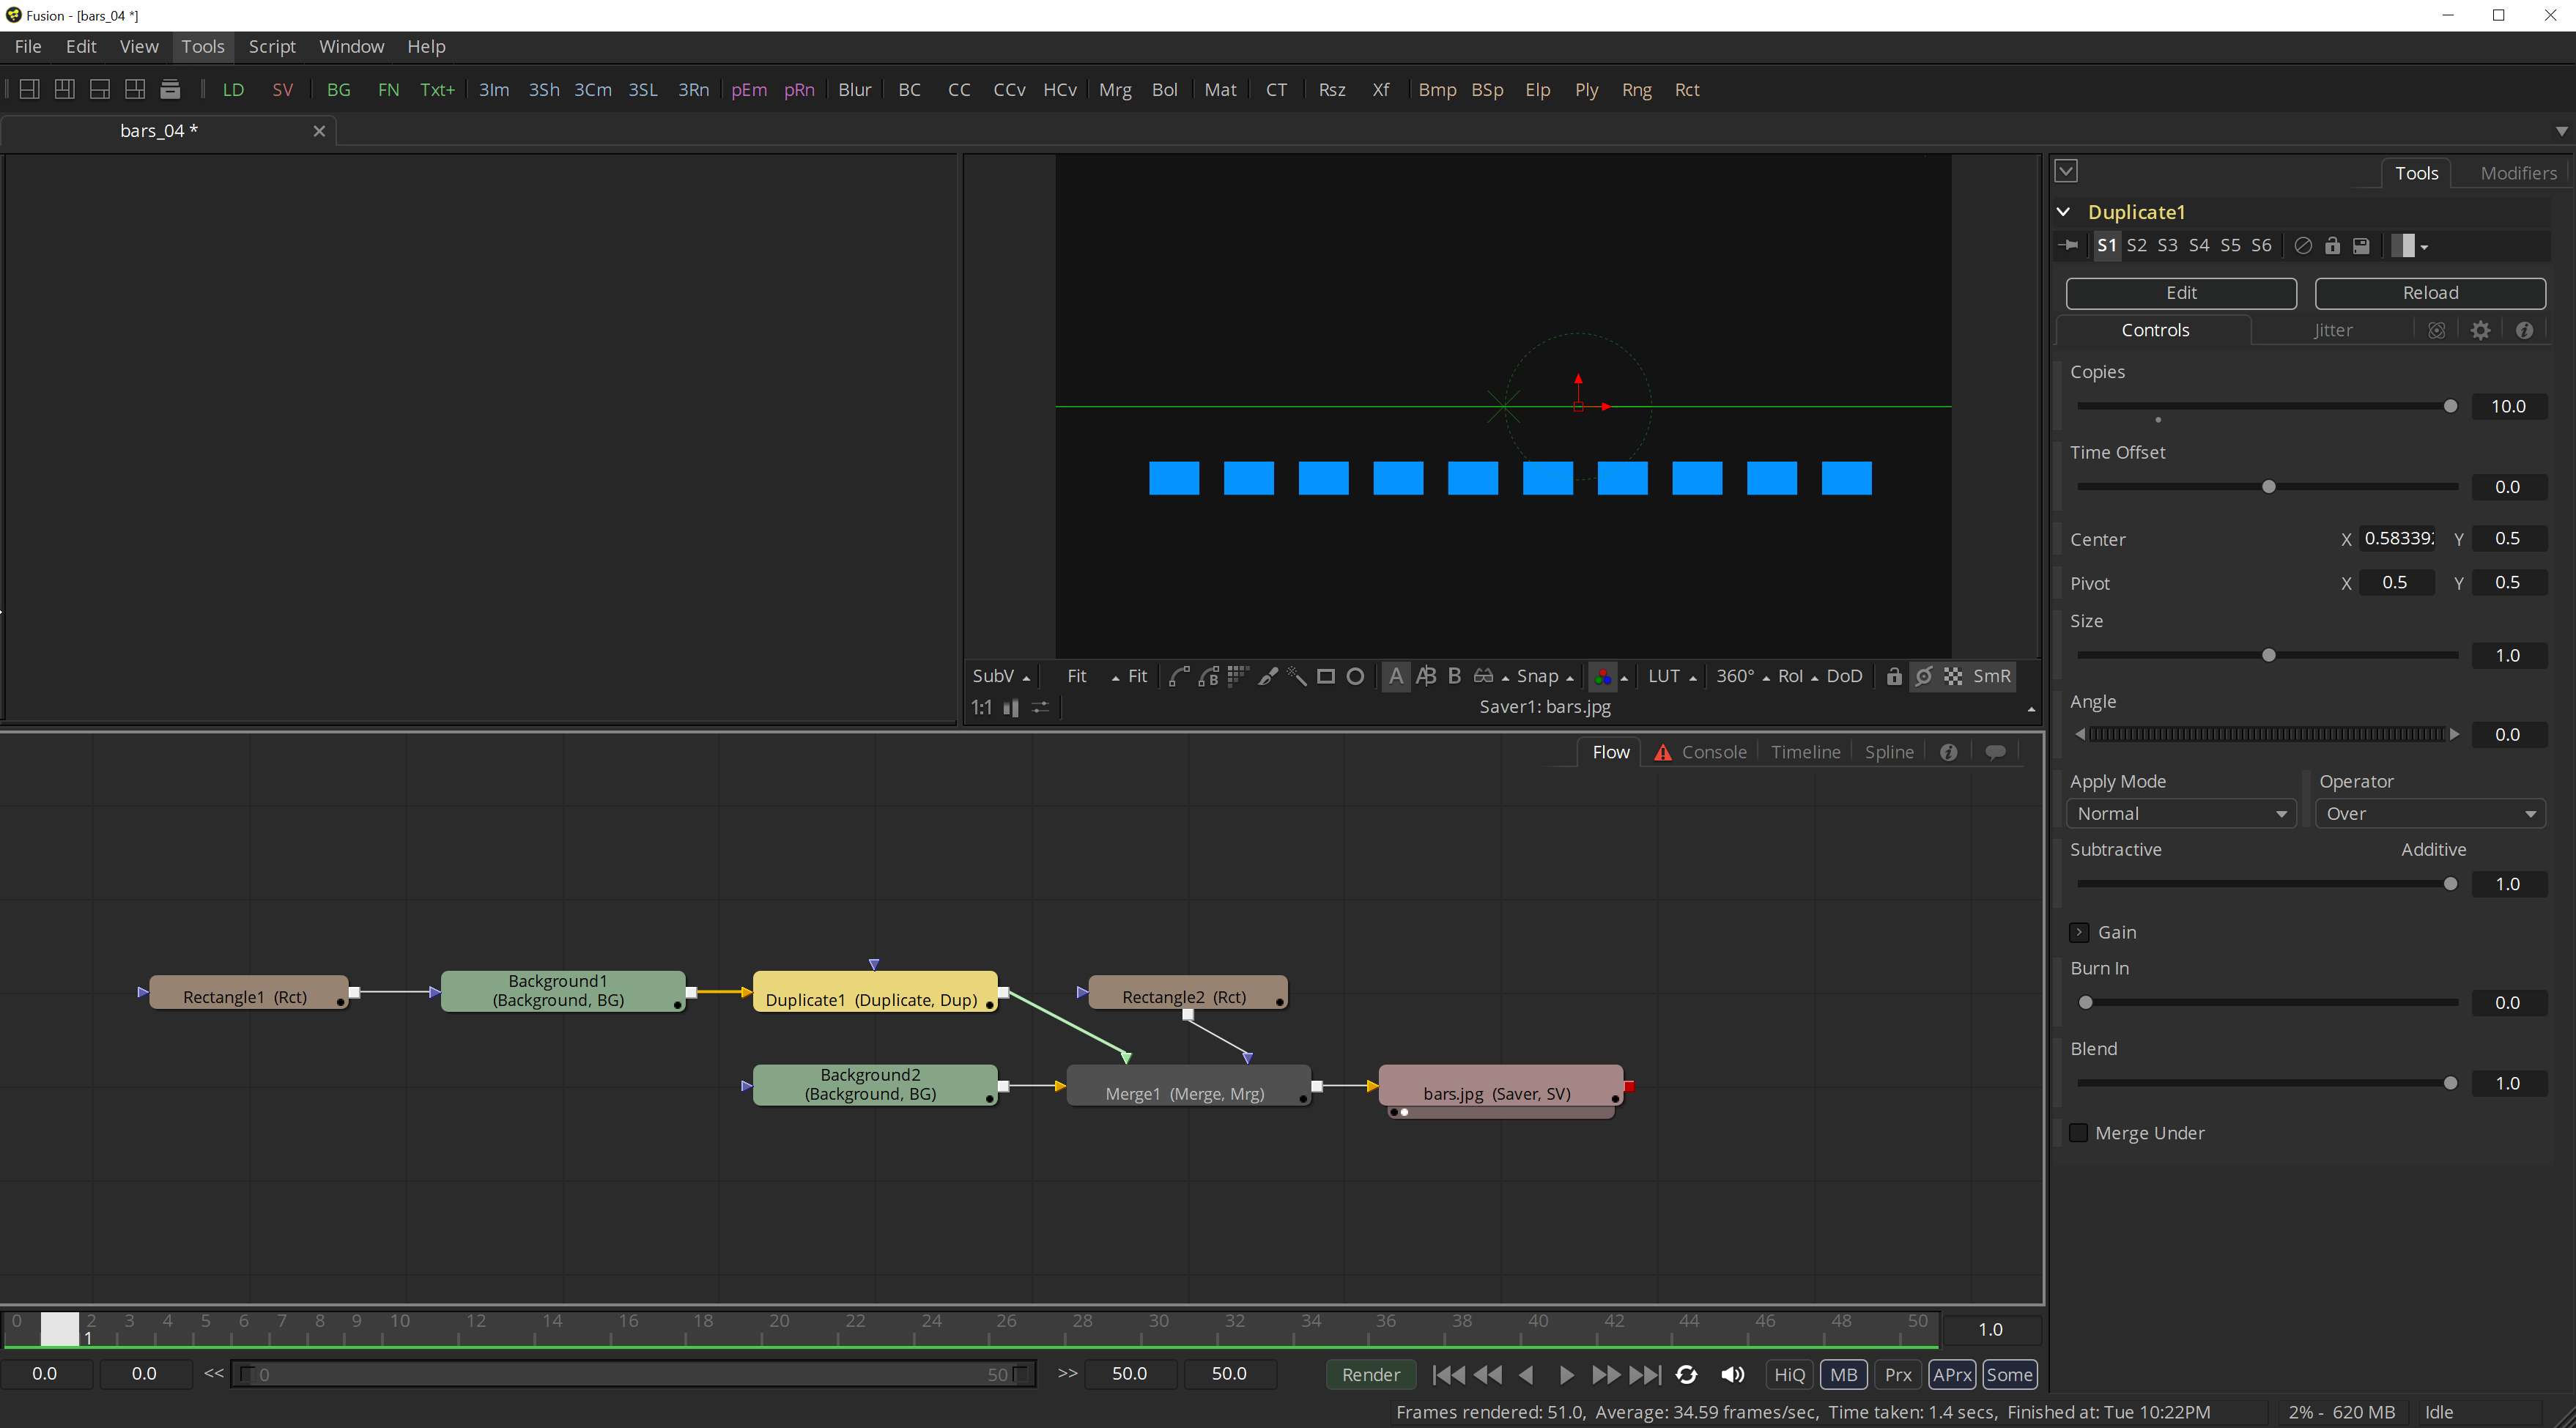Open the 360° view dropdown
Image resolution: width=2576 pixels, height=1428 pixels.
tap(1742, 676)
